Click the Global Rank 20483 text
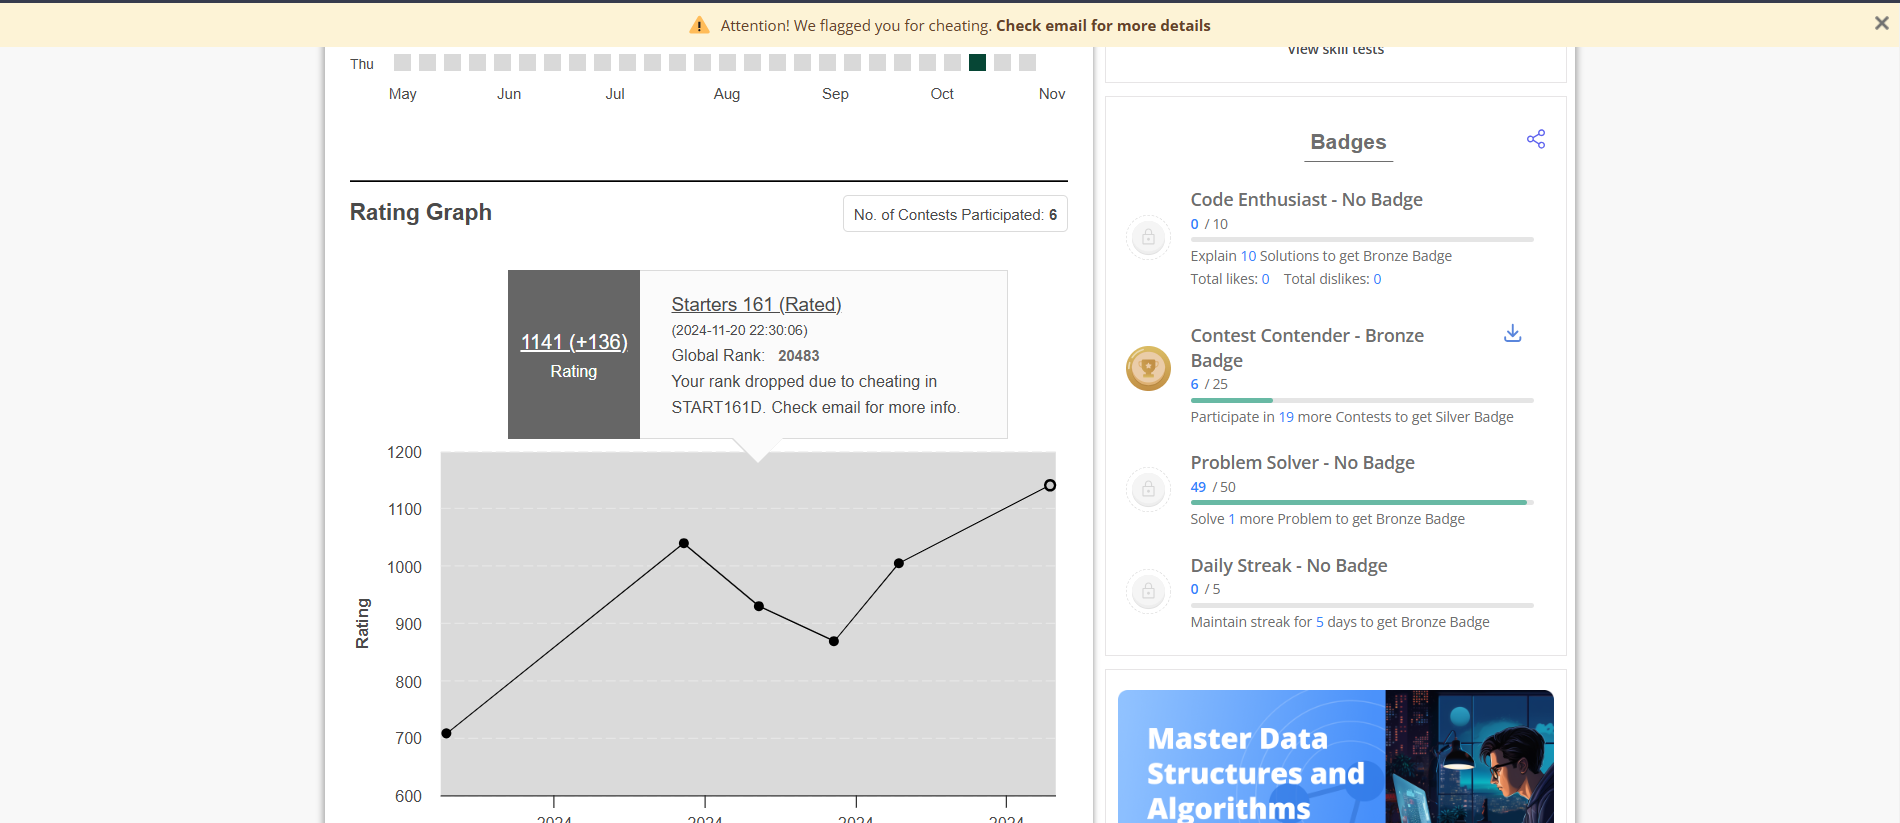Image resolution: width=1900 pixels, height=823 pixels. [745, 355]
